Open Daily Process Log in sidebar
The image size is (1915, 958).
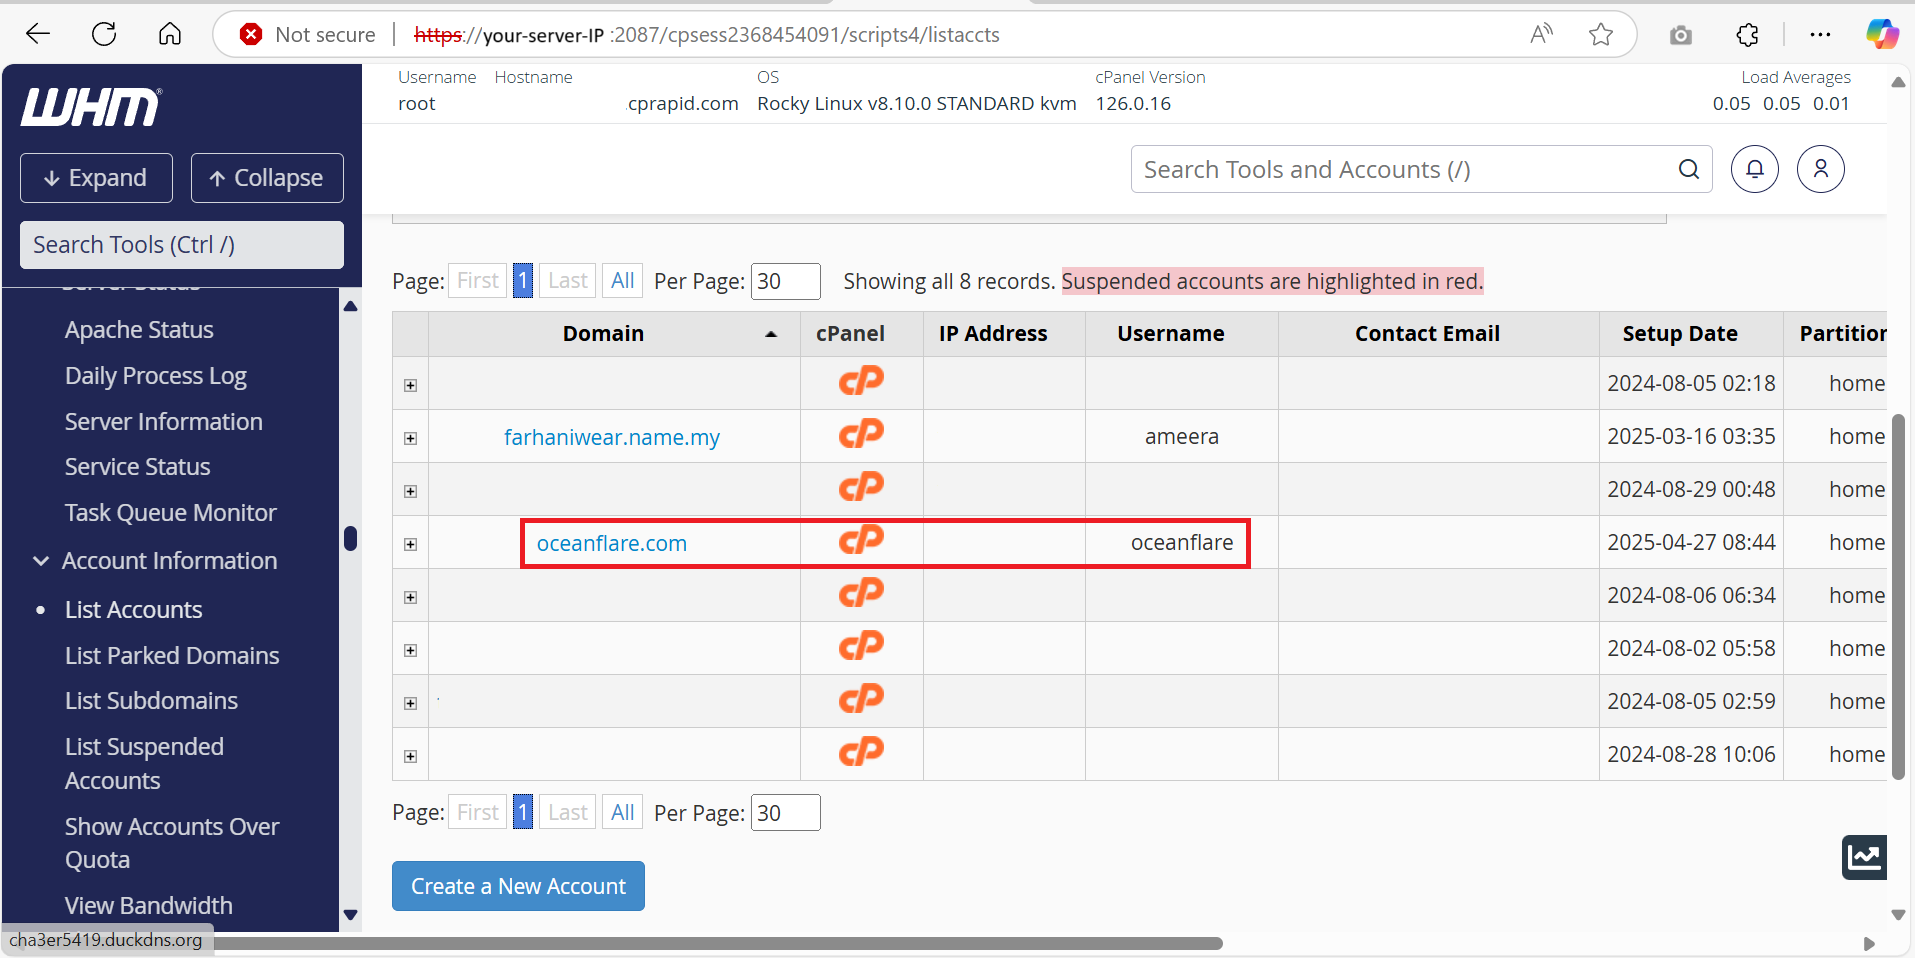point(155,376)
